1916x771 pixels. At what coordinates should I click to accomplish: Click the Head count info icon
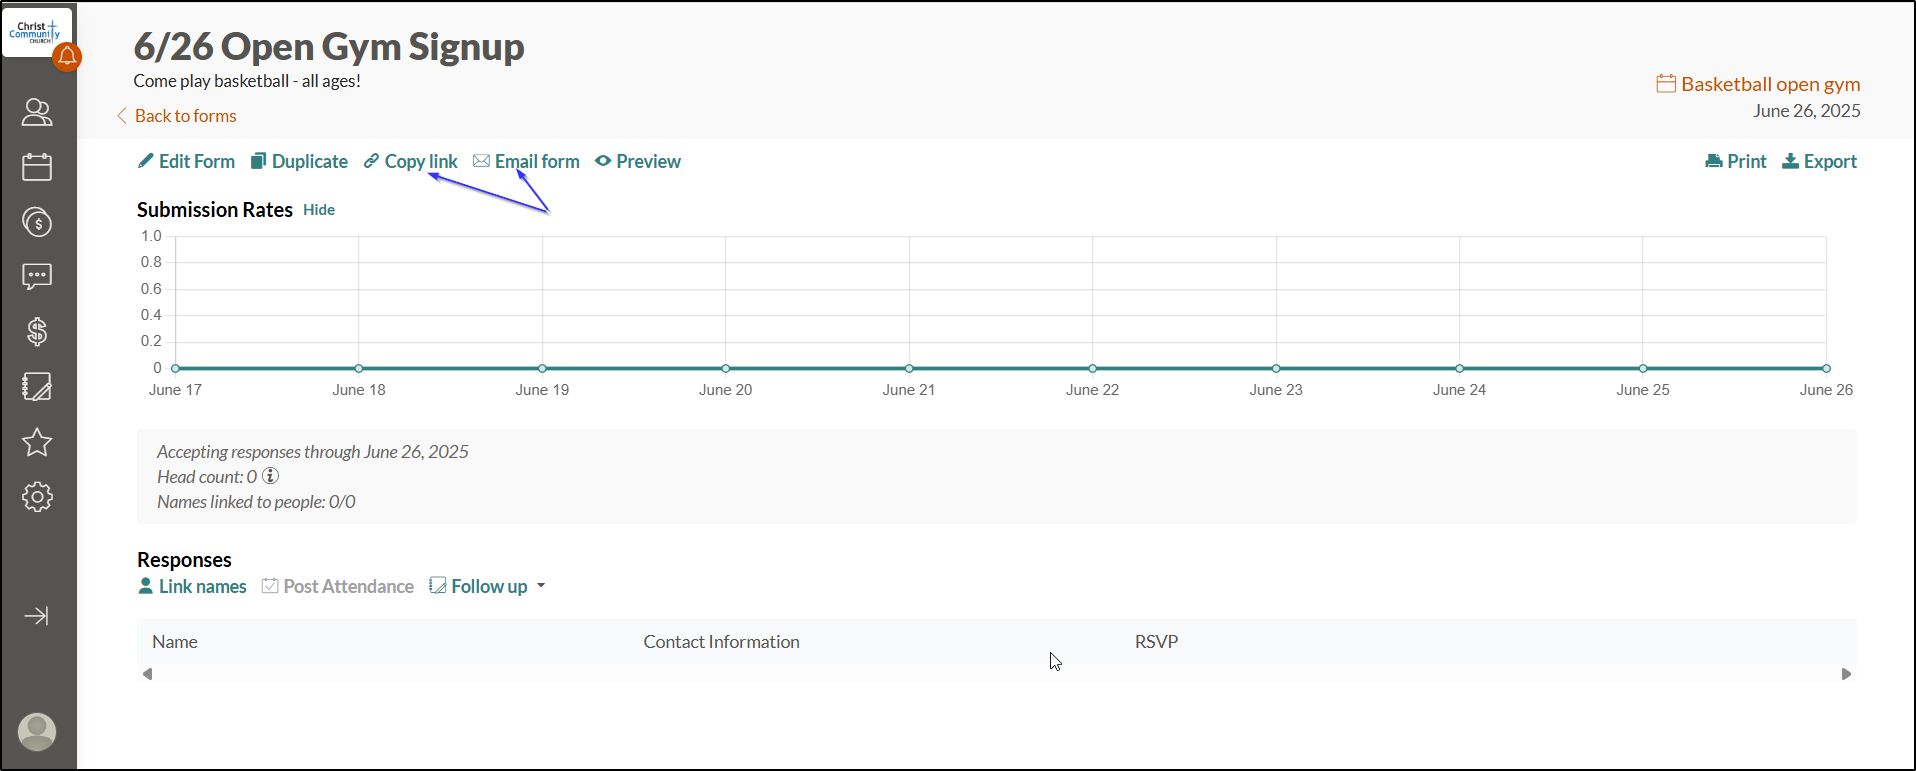(x=270, y=476)
